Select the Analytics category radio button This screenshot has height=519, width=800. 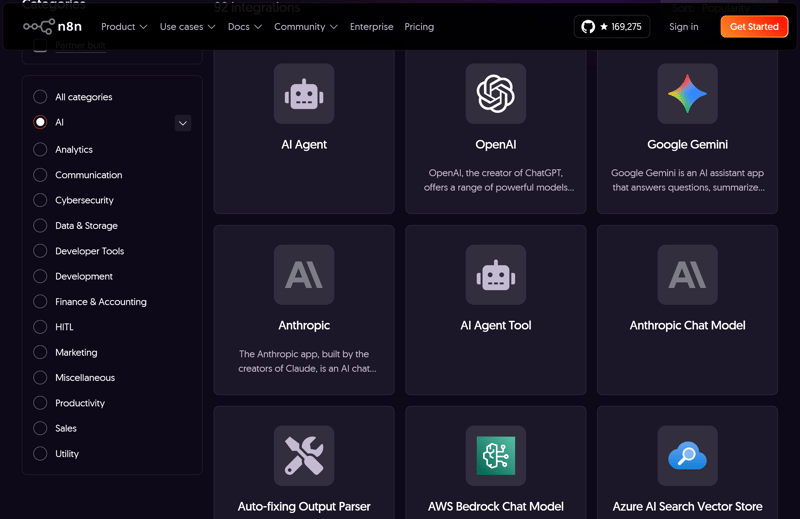pyautogui.click(x=40, y=149)
